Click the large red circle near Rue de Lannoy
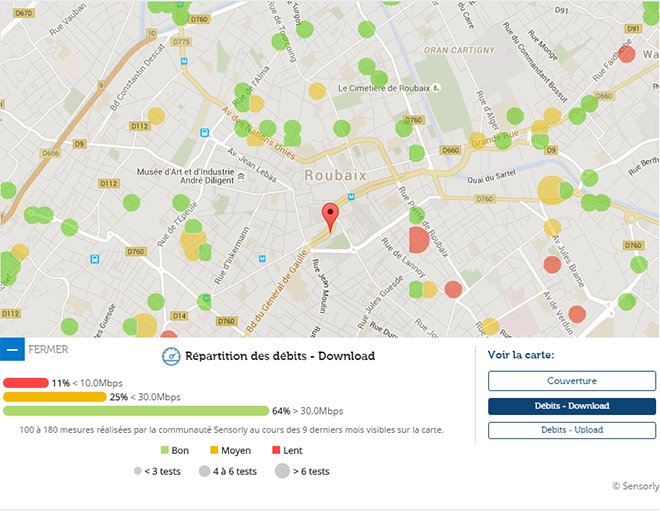 coord(419,240)
